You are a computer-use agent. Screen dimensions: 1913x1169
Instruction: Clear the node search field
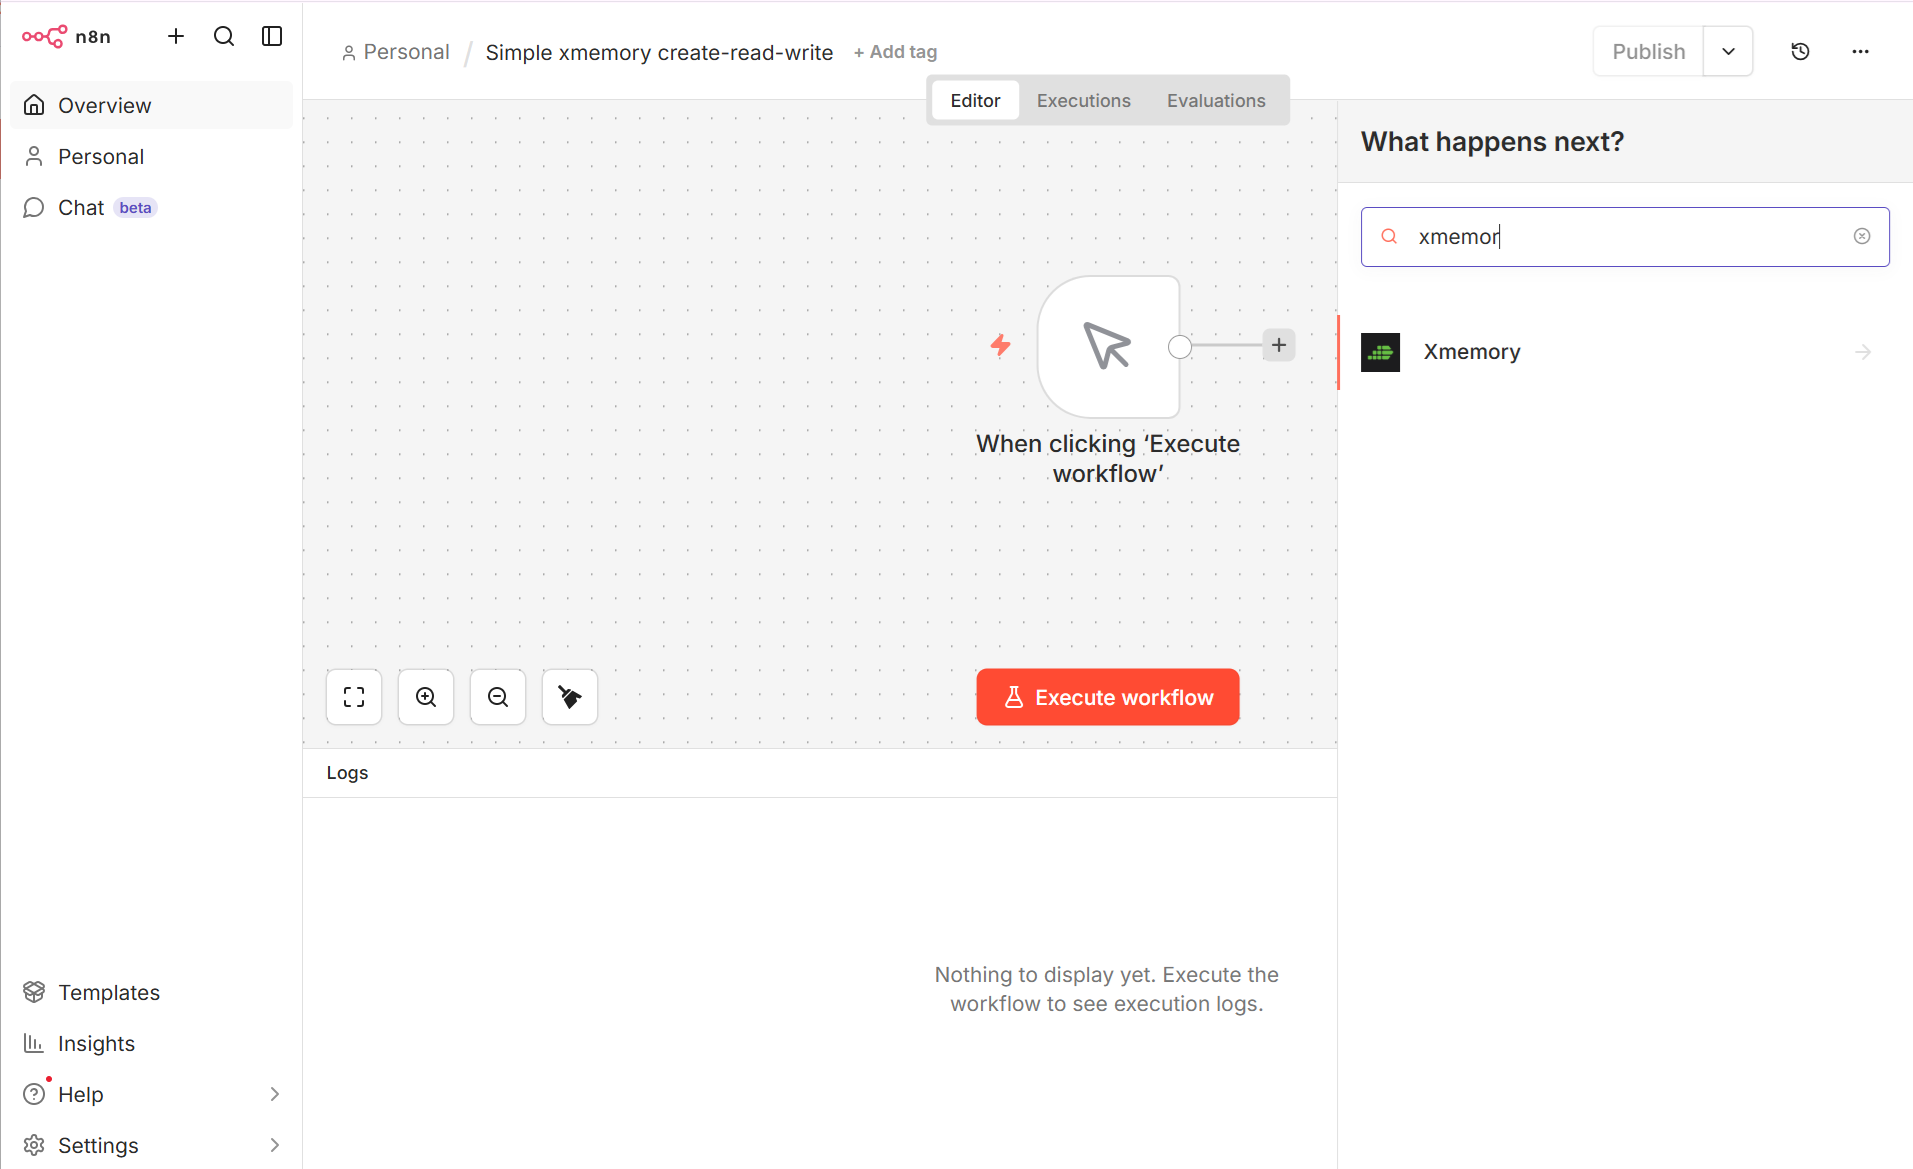tap(1862, 237)
